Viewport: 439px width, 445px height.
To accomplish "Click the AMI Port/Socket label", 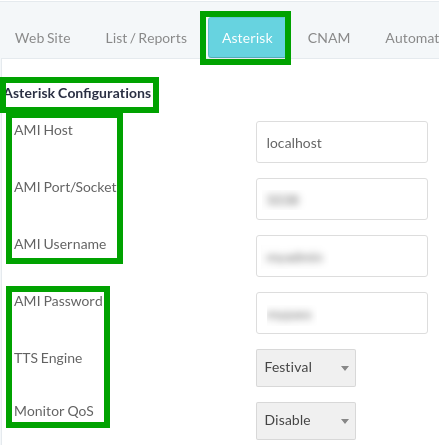I will click(65, 187).
